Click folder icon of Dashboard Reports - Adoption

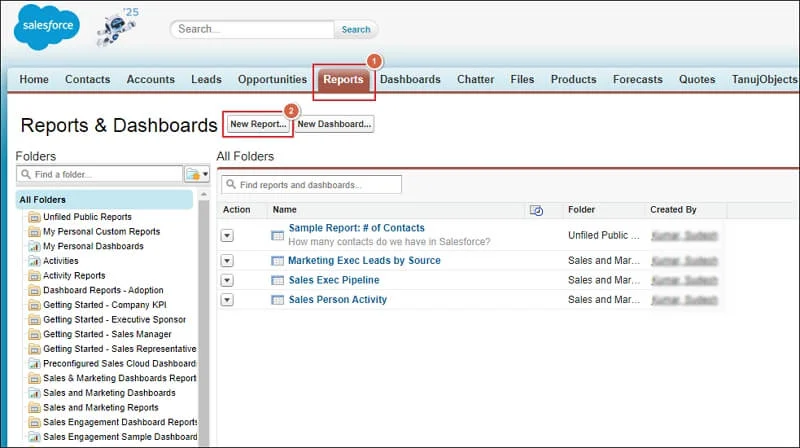point(34,291)
